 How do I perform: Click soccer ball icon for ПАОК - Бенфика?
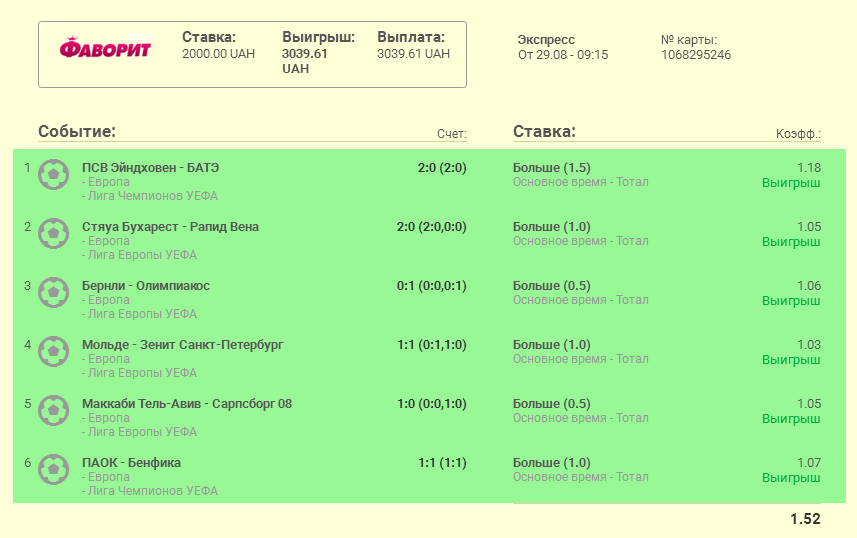click(54, 470)
